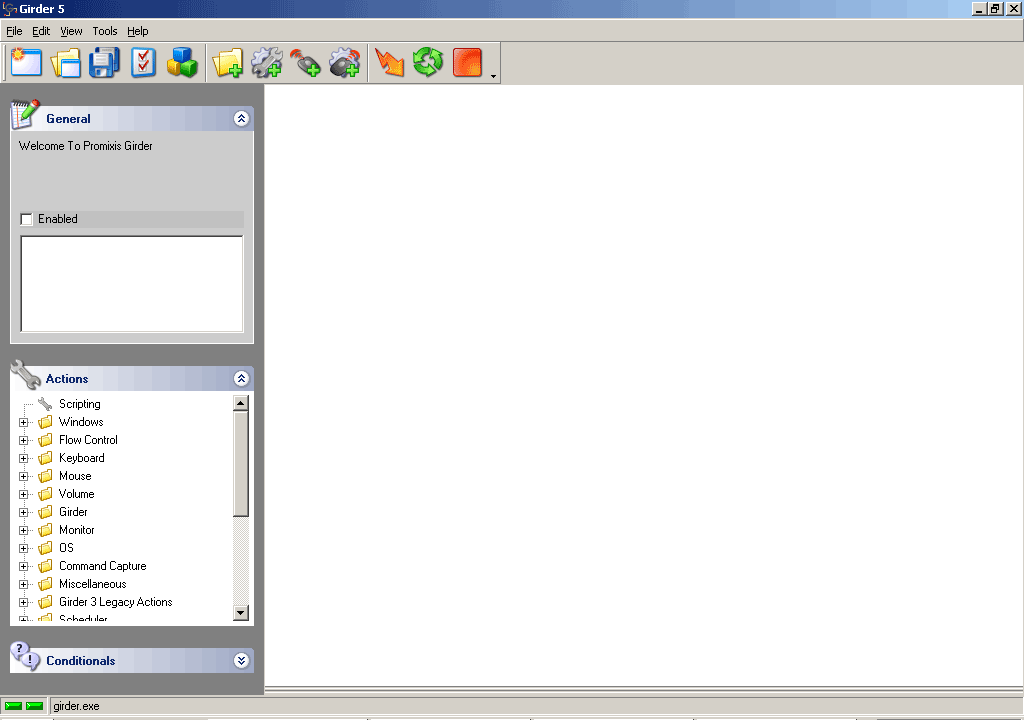Select the Command Capture tree item
This screenshot has height=720, width=1024.
click(x=102, y=566)
